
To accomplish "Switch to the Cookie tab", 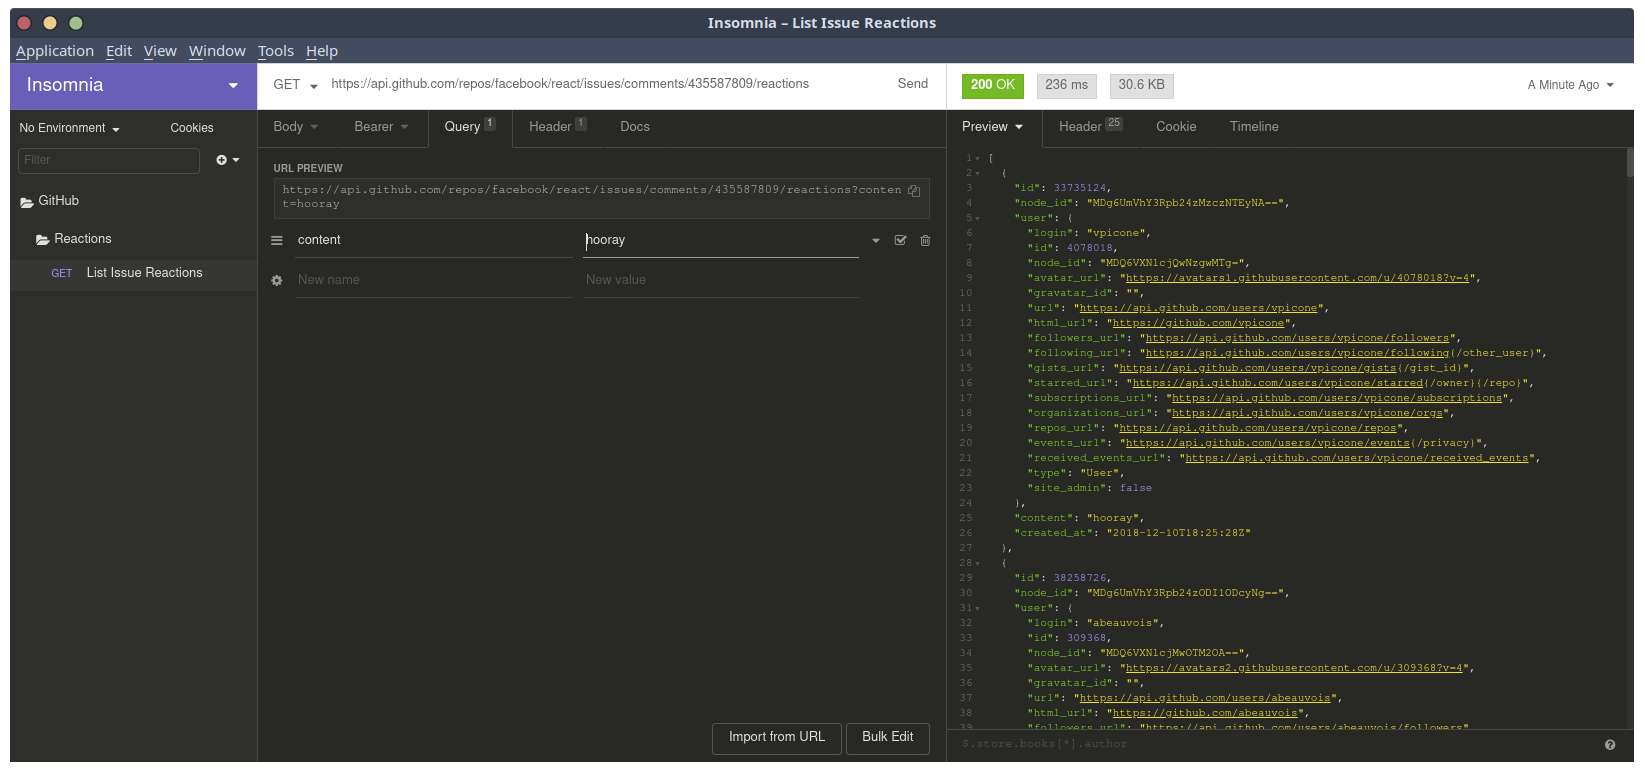I will (x=1176, y=127).
